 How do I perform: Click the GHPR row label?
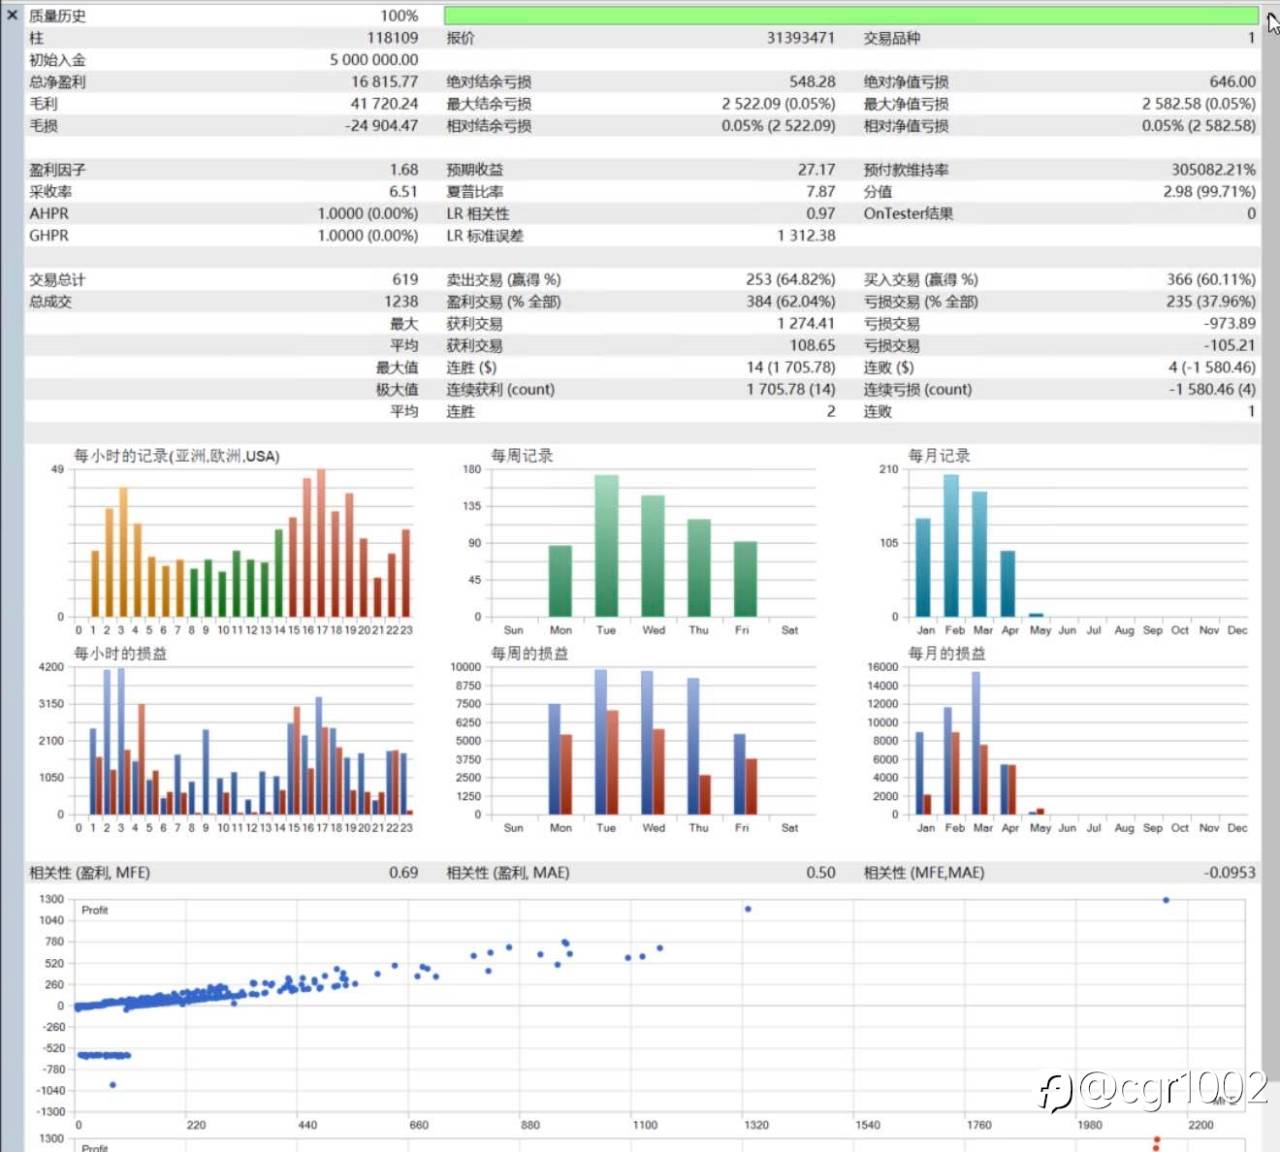[x=49, y=236]
